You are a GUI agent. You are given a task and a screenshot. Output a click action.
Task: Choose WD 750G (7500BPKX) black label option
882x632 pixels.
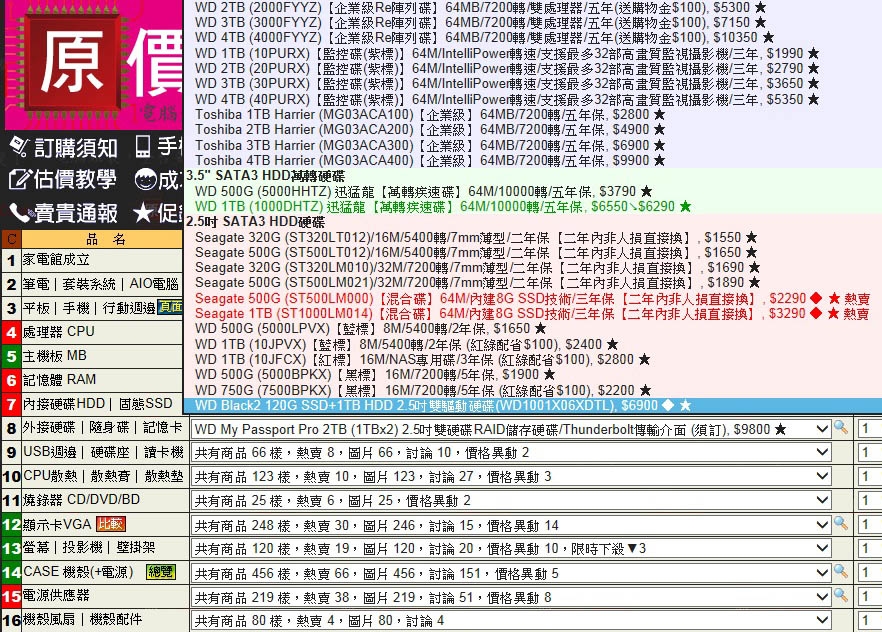click(533, 390)
